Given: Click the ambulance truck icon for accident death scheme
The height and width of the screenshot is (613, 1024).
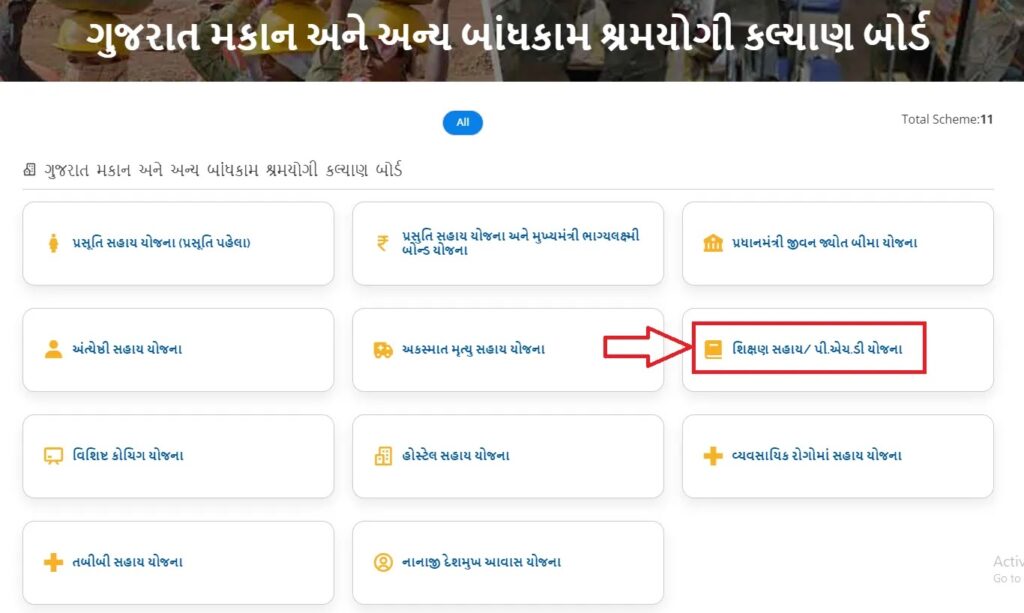Looking at the screenshot, I should 383,350.
